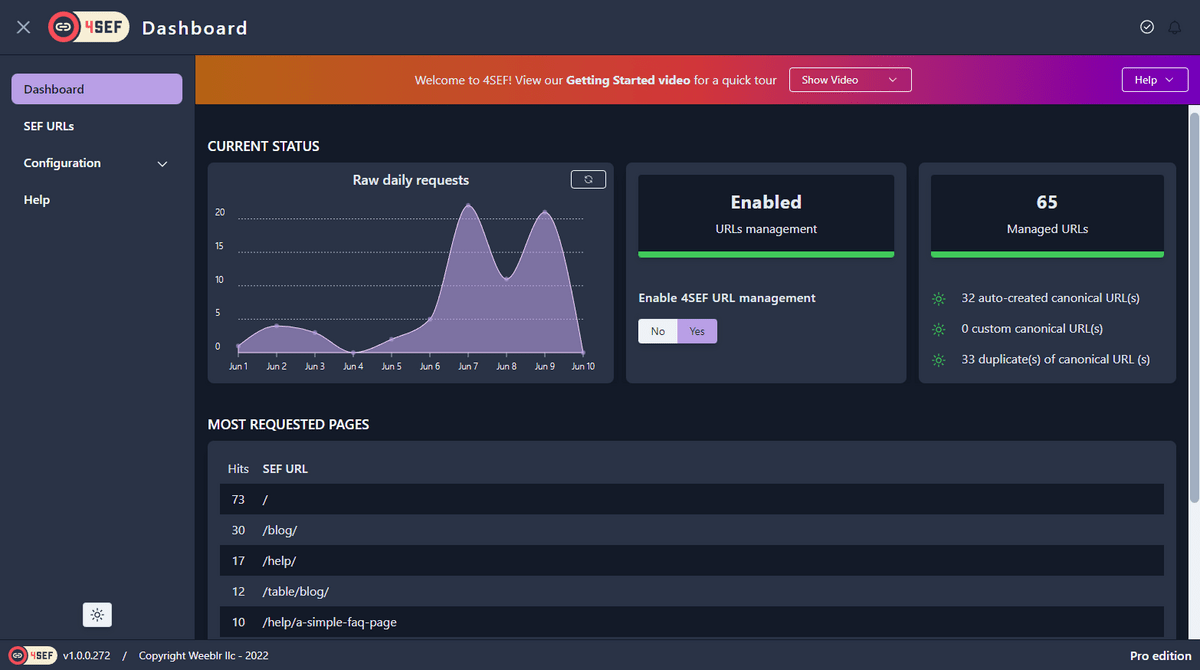Open notifications via the bell icon
The width and height of the screenshot is (1200, 670).
point(1175,27)
